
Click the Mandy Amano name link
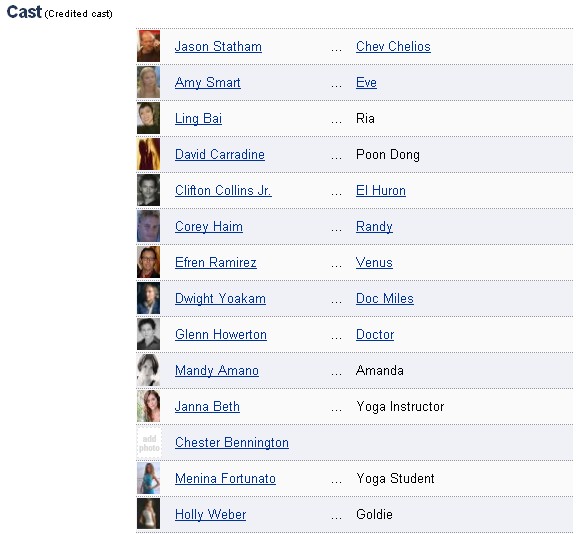pyautogui.click(x=217, y=371)
